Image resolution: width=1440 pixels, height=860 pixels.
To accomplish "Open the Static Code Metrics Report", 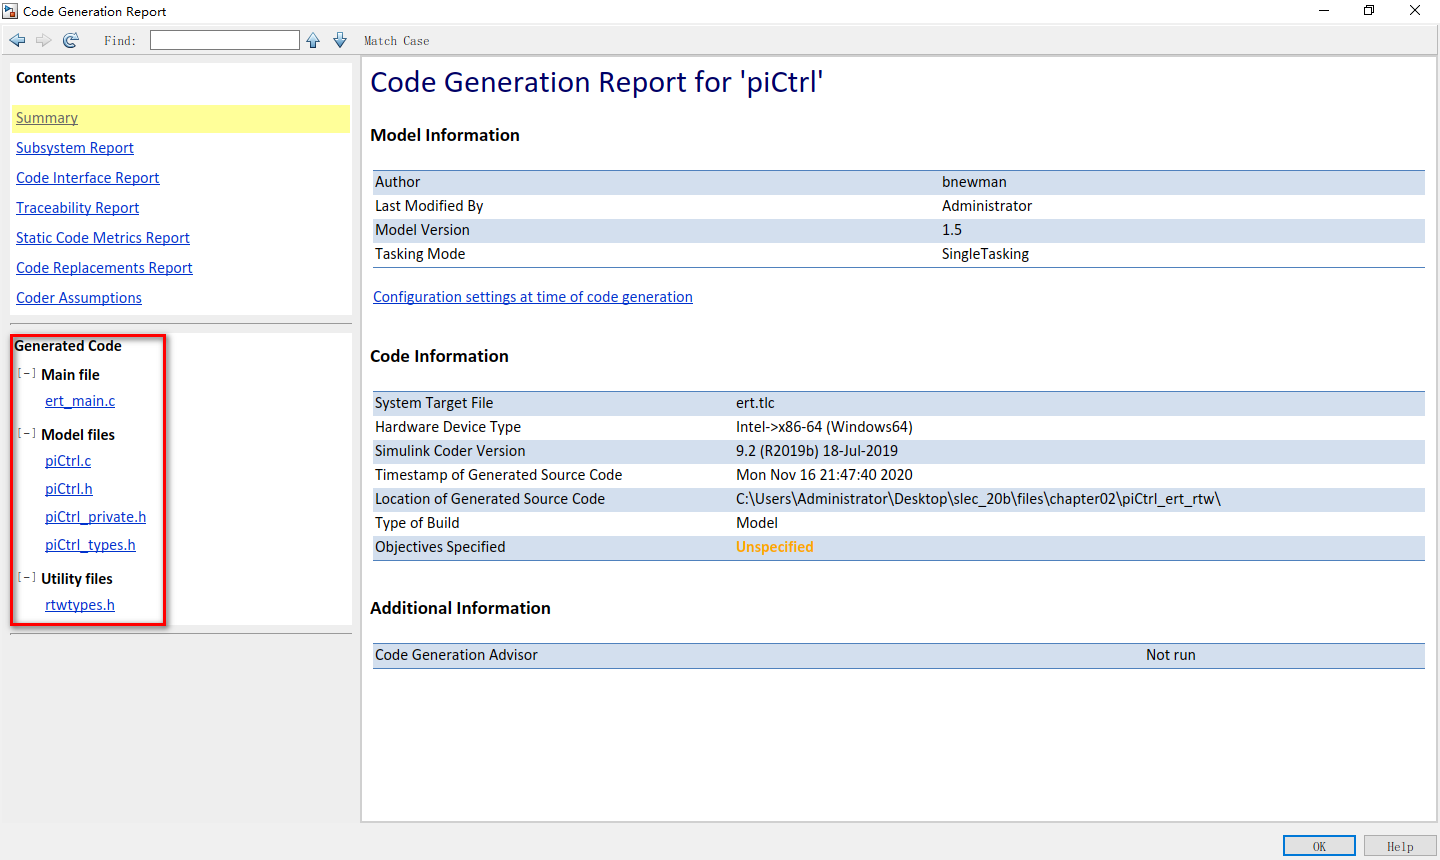I will [x=102, y=237].
